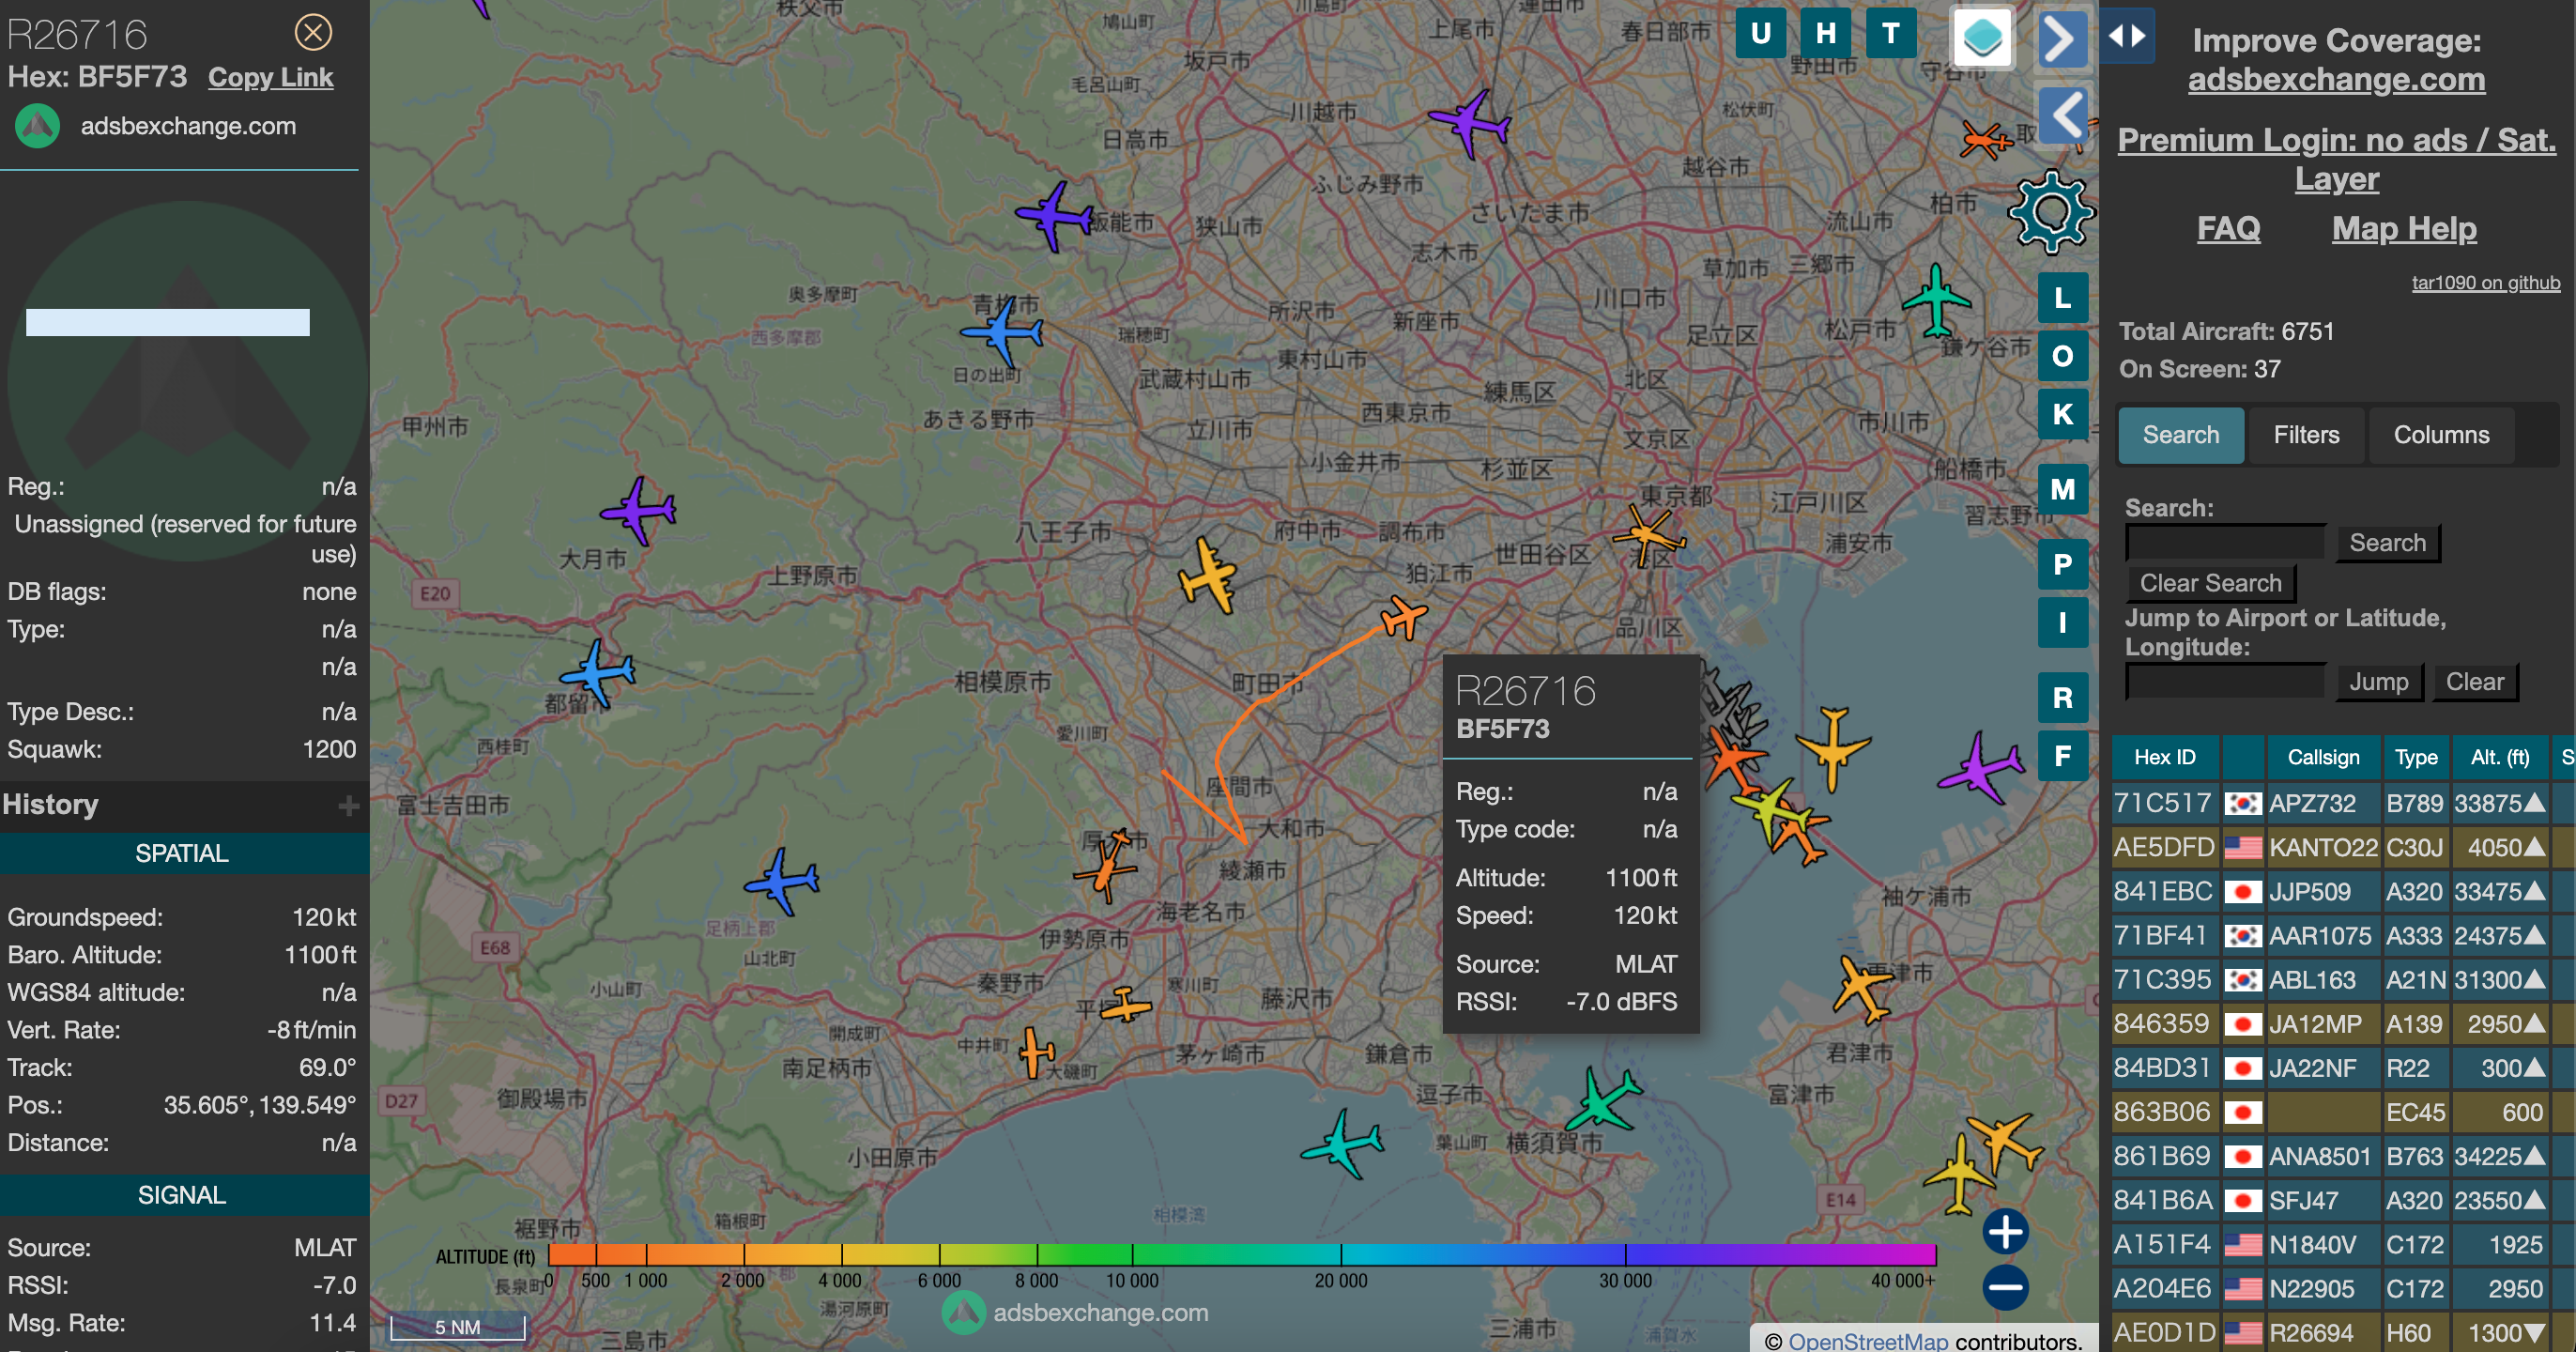
Task: Click the green aircraft near 松戸市
Action: [x=1936, y=301]
